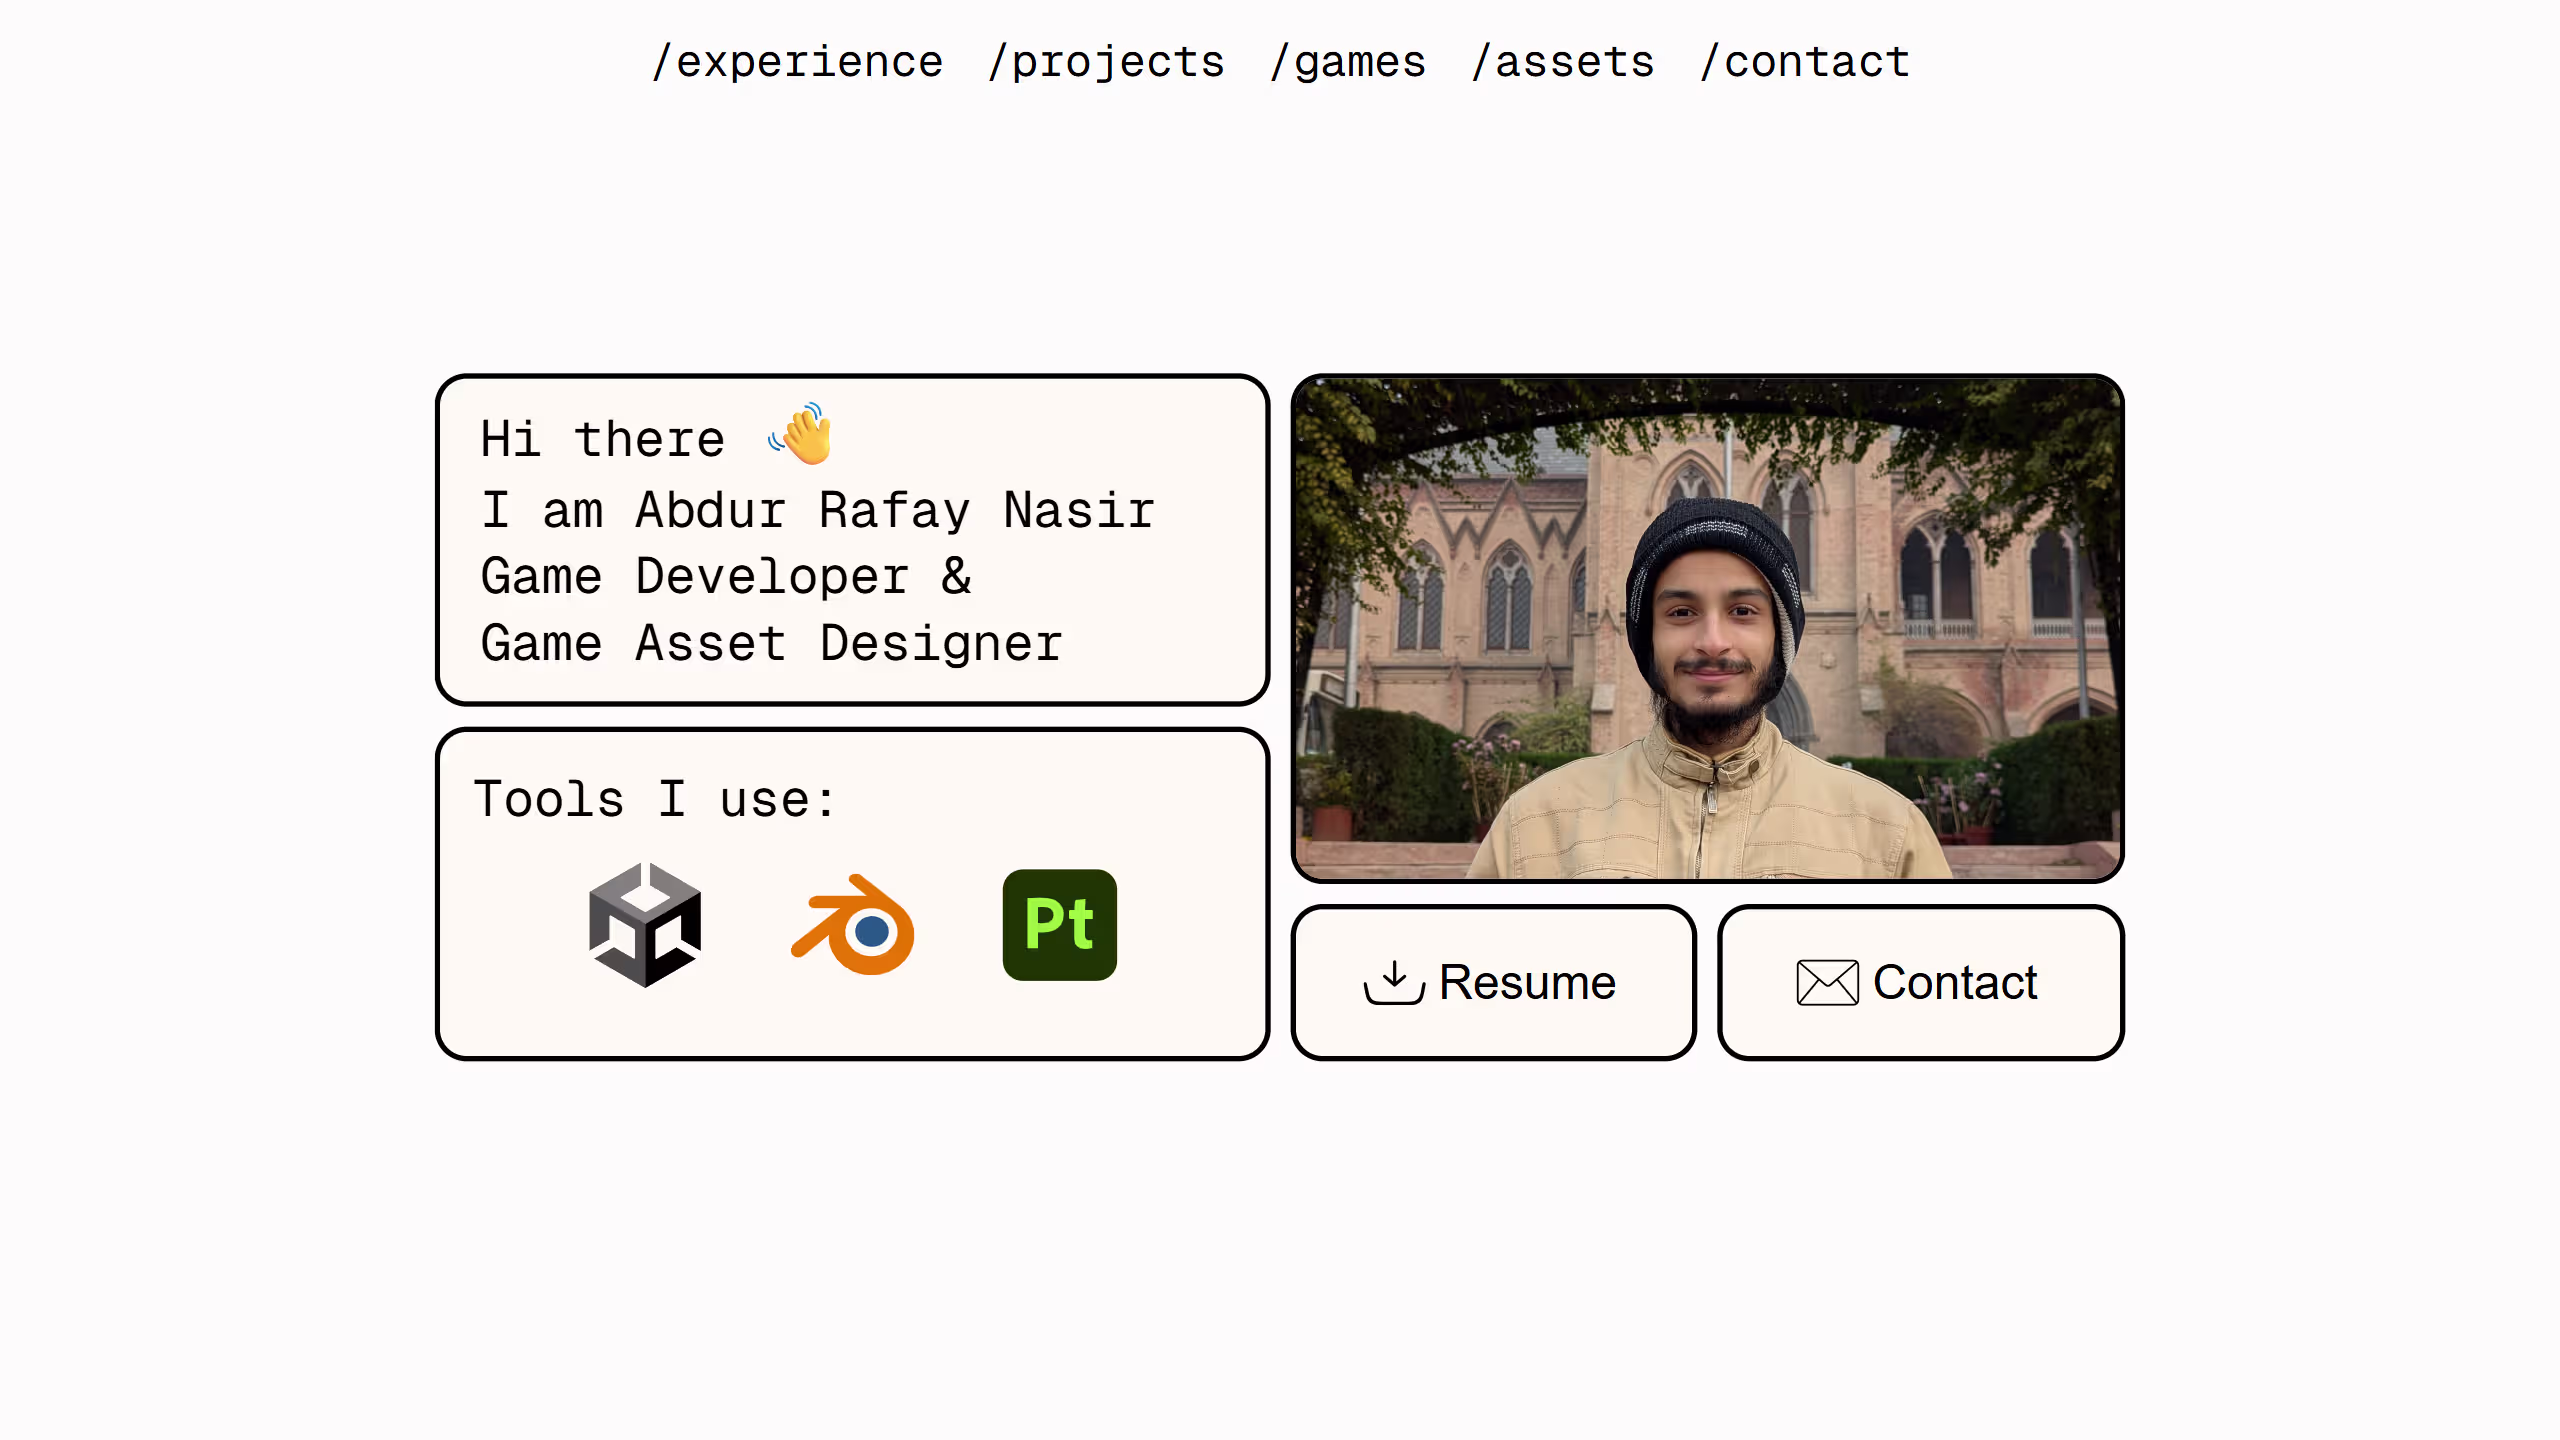Click the Unity logo icon
The height and width of the screenshot is (1440, 2560).
(x=645, y=925)
